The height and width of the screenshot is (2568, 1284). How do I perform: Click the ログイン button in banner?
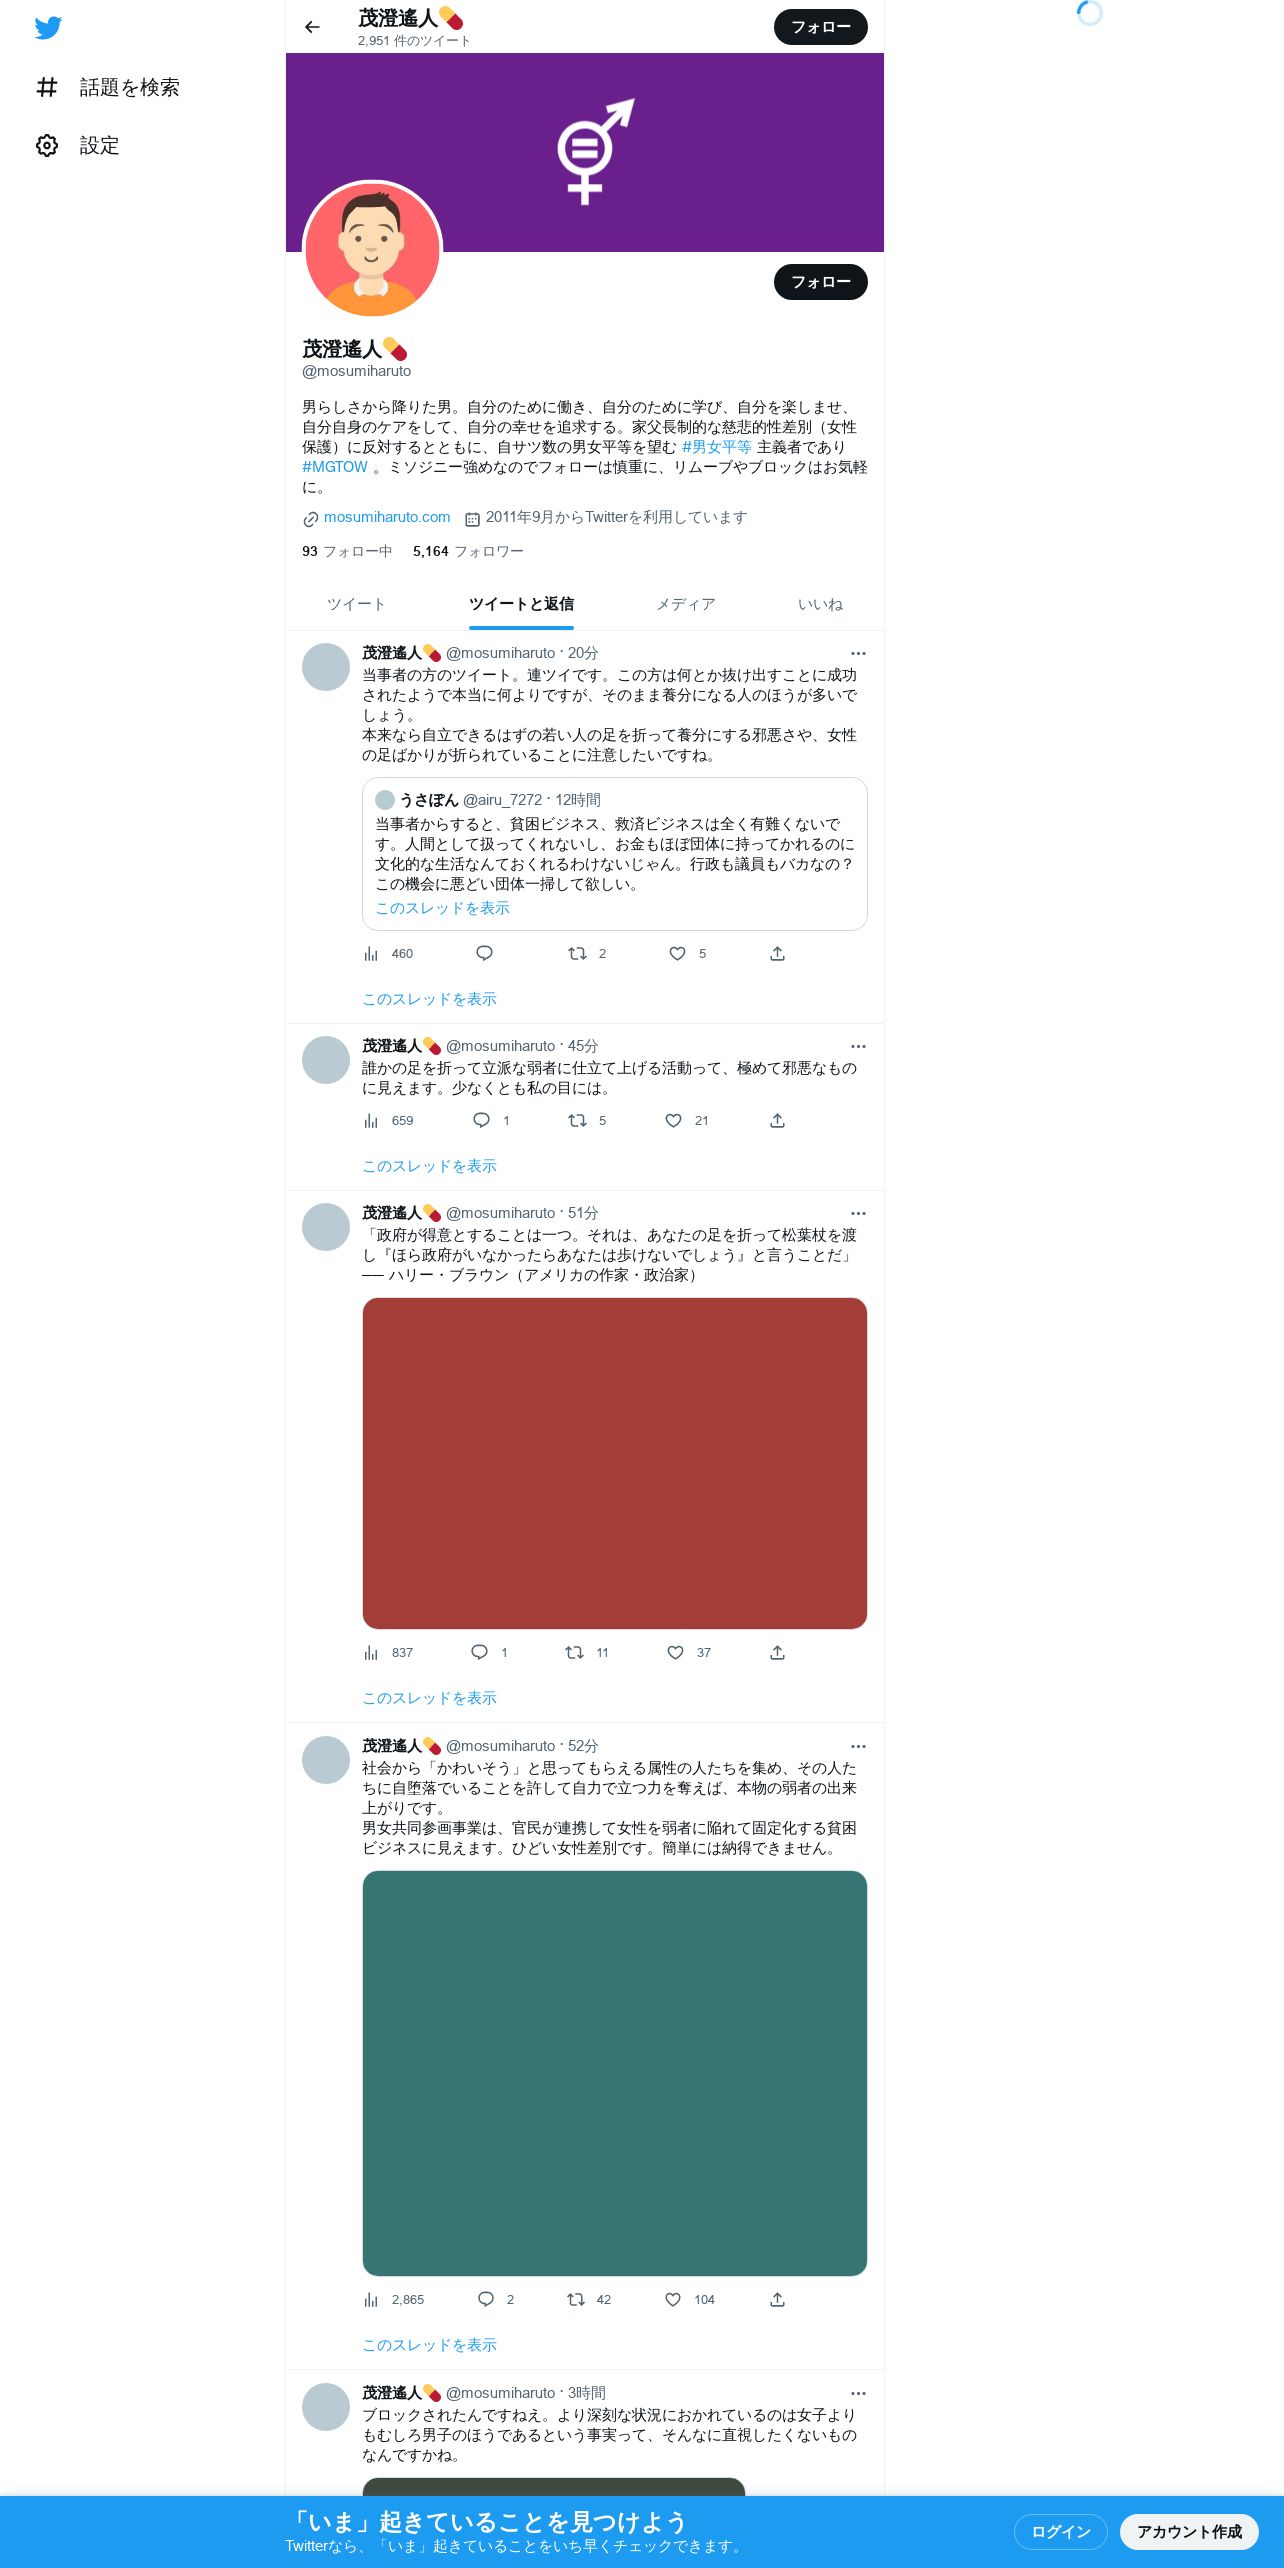(1061, 2532)
